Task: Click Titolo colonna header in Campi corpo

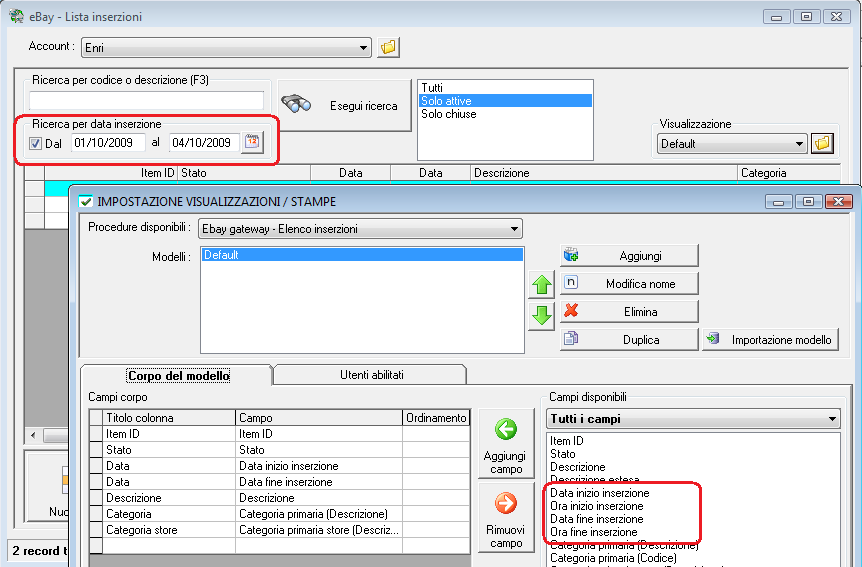Action: 169,418
